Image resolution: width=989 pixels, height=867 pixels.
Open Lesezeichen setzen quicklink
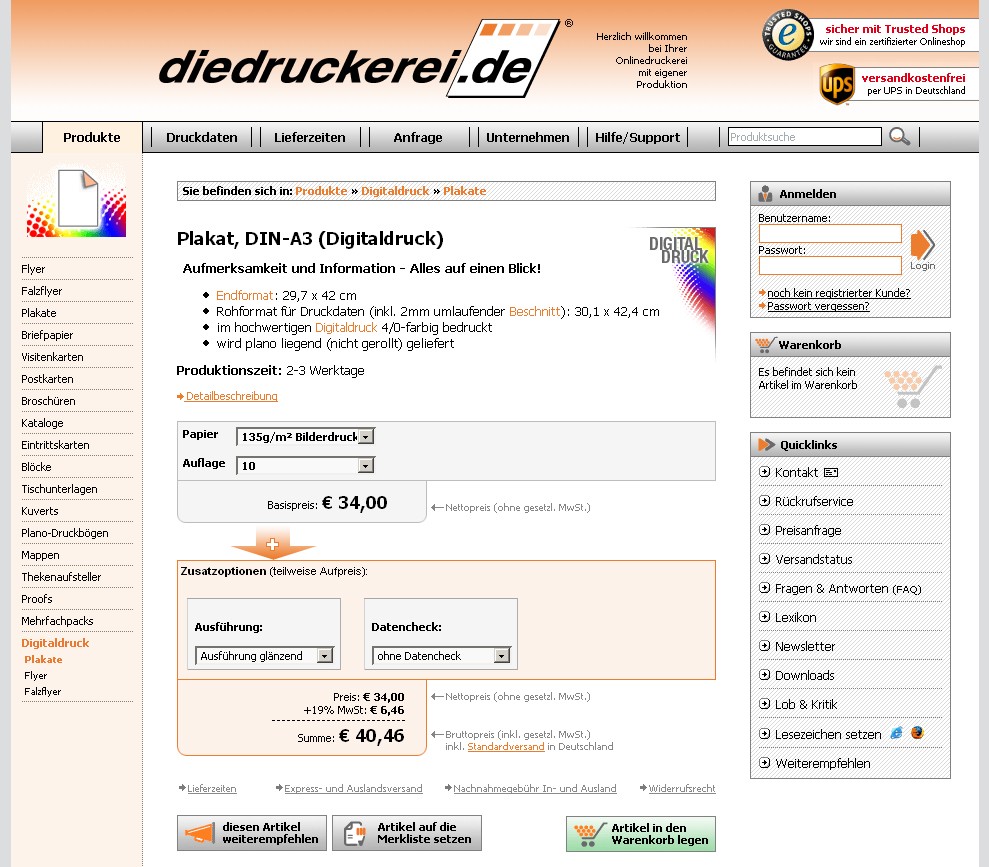point(828,734)
